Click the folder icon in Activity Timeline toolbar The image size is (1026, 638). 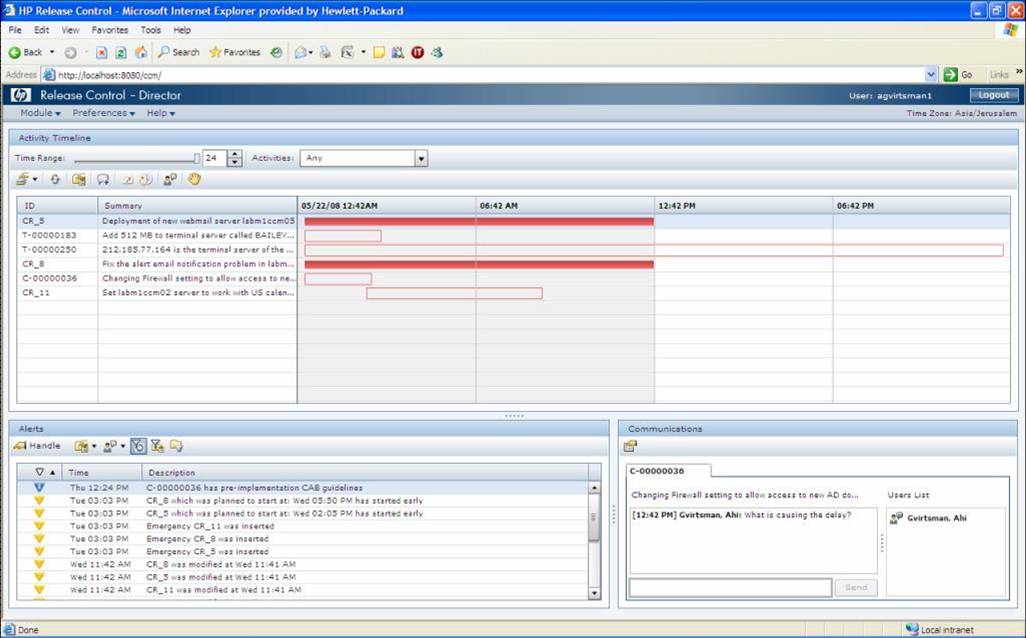click(x=79, y=179)
